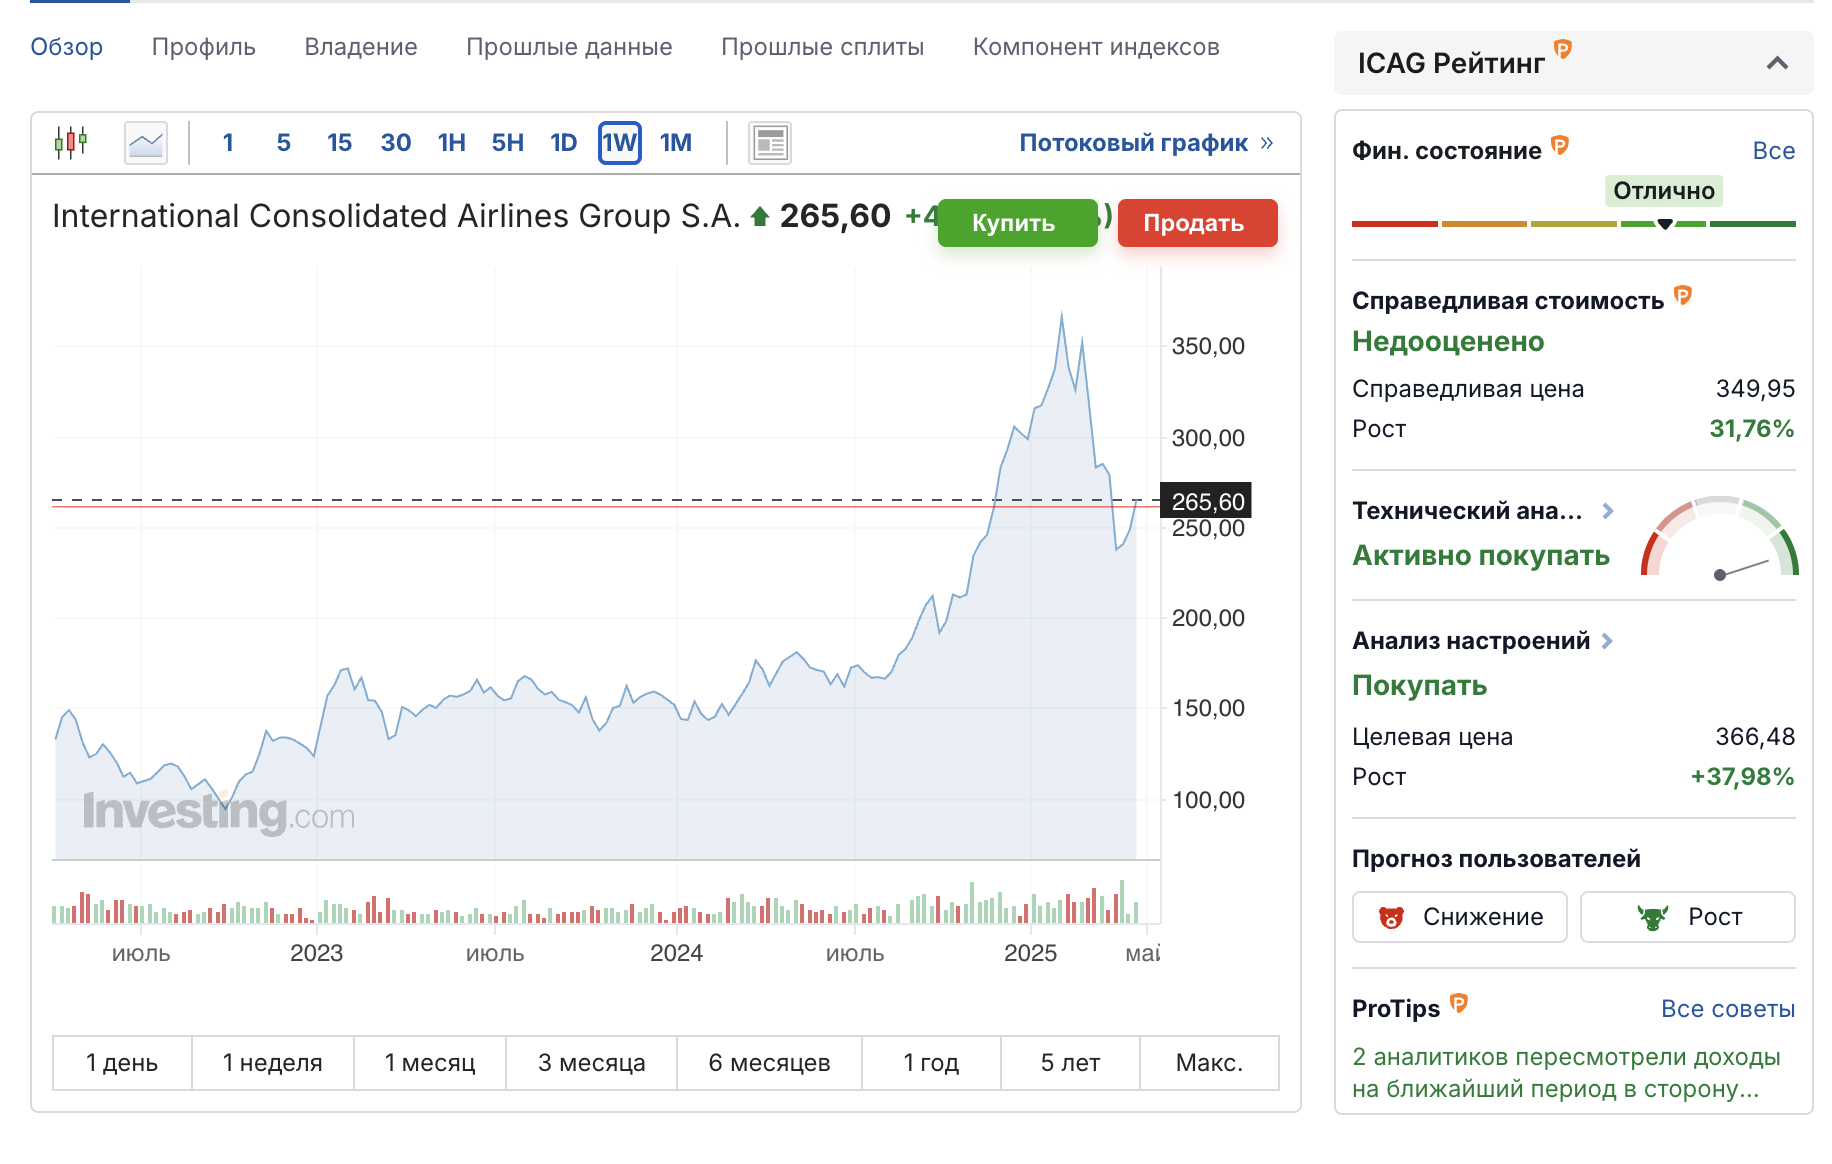Set chart range to 1 год
The image size is (1832, 1164).
tap(932, 1063)
